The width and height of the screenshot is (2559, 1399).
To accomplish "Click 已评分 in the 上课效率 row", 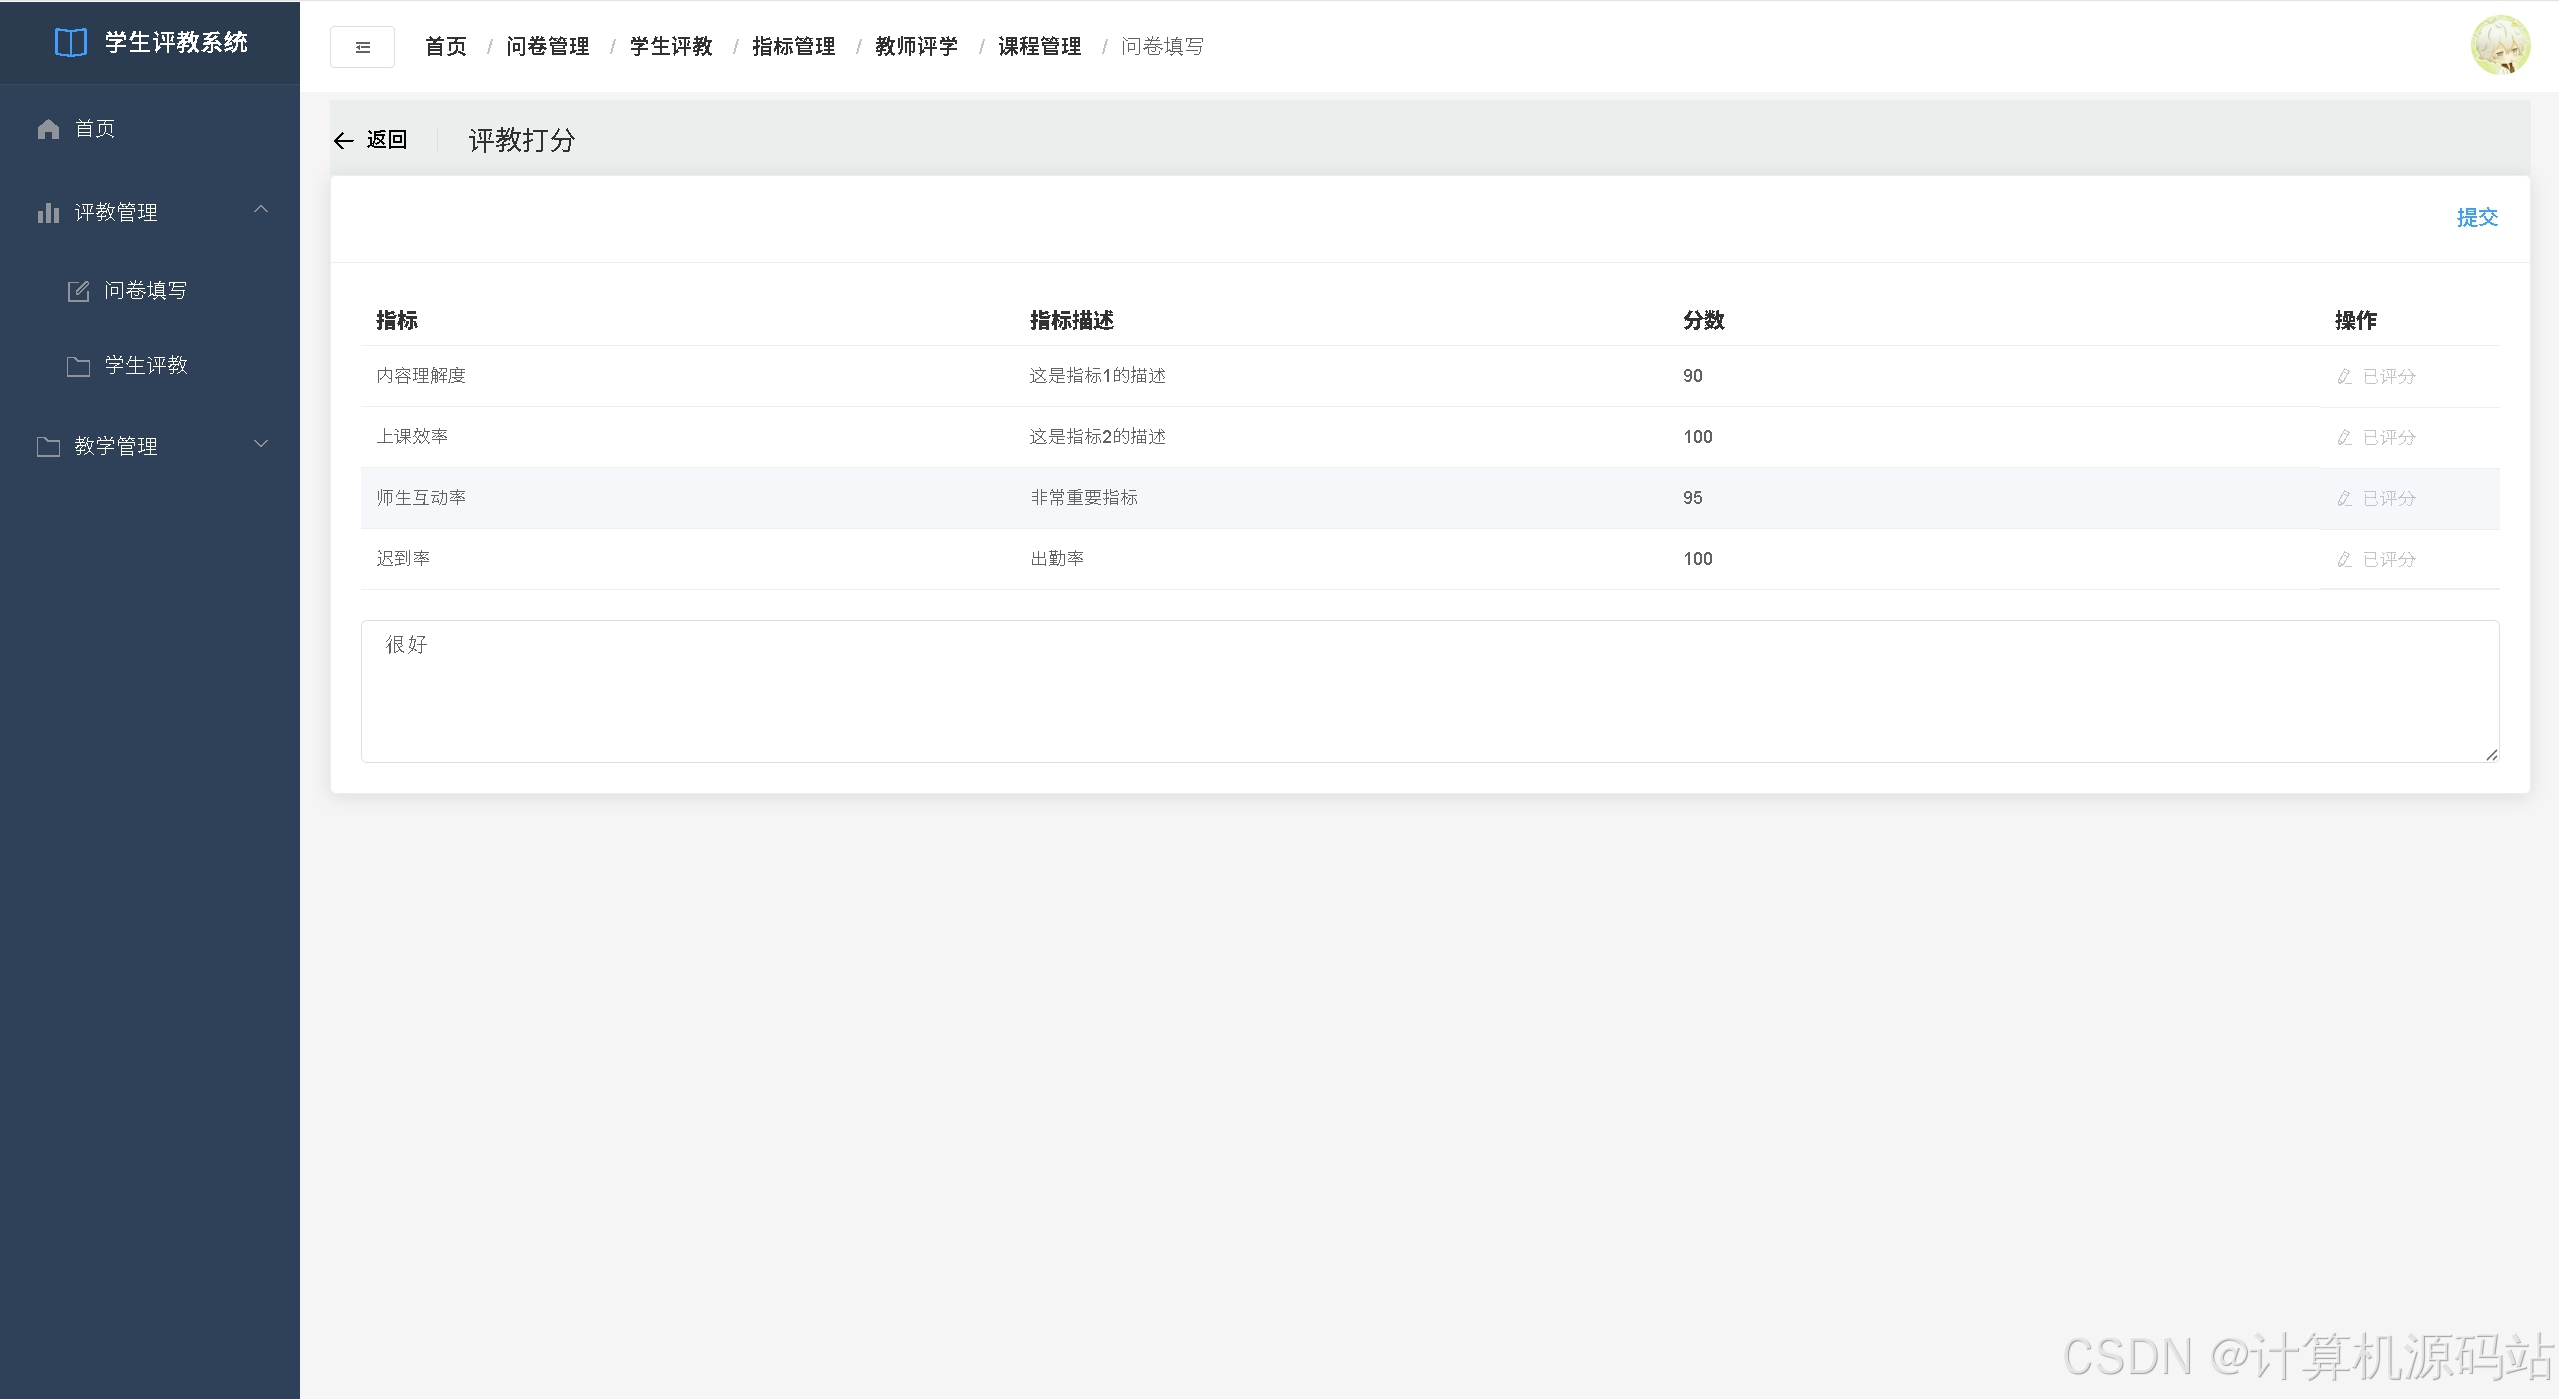I will [2389, 438].
